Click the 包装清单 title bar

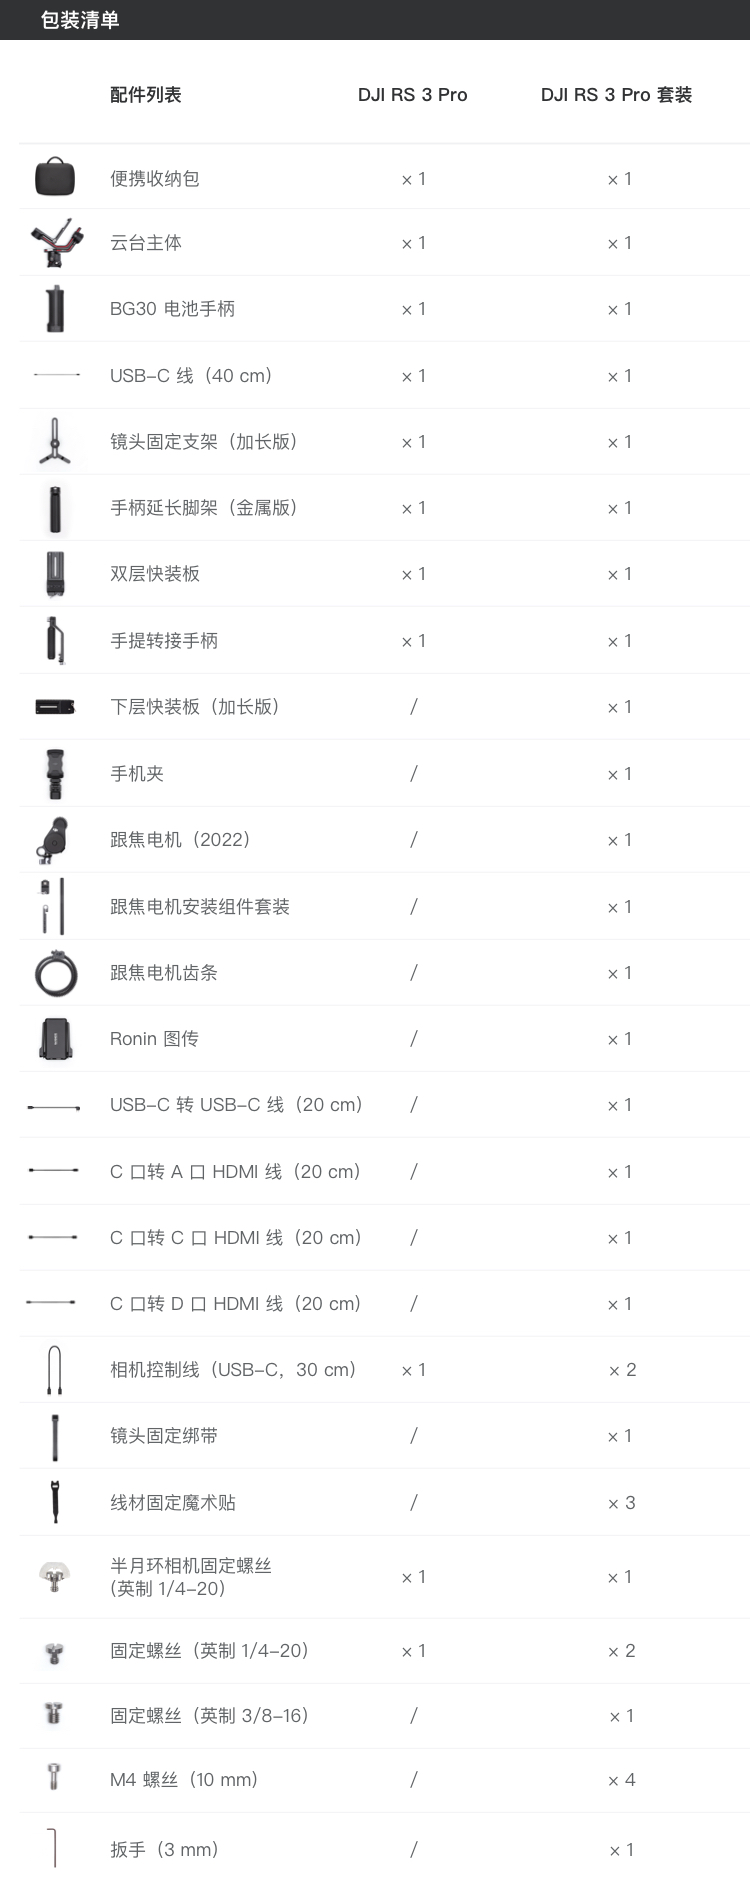click(80, 20)
